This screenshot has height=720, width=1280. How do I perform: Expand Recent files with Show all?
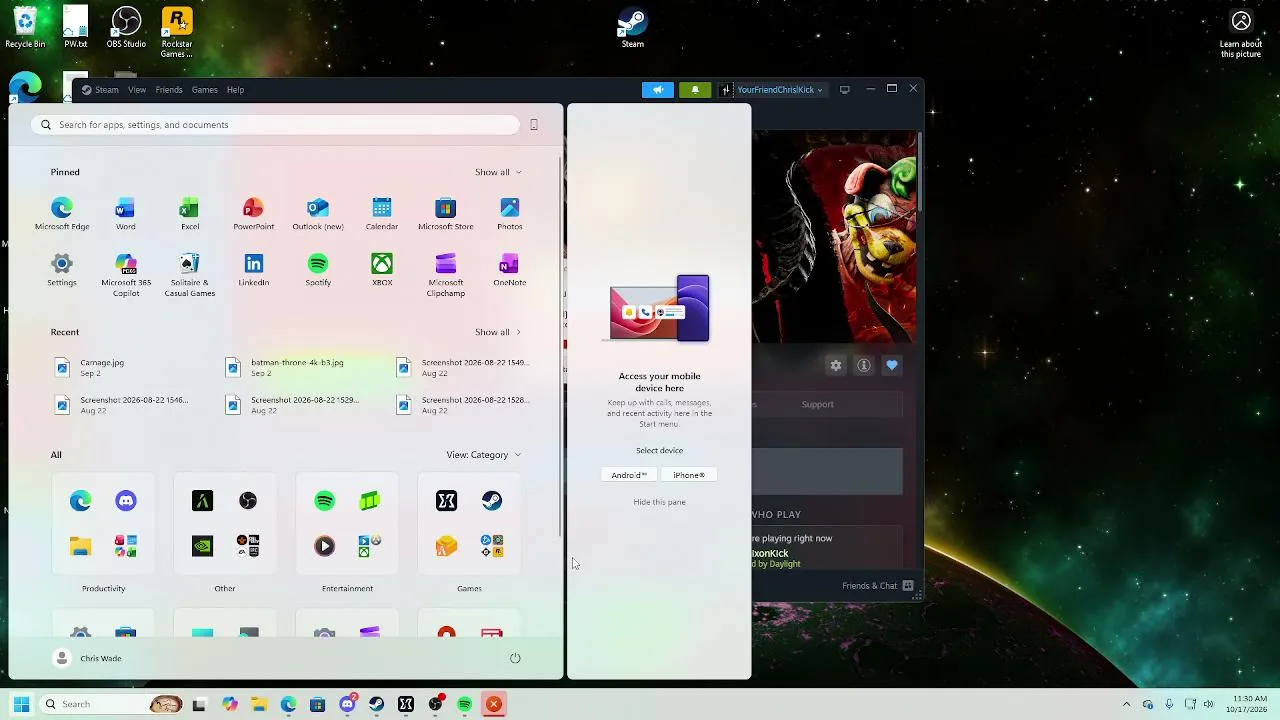click(498, 332)
